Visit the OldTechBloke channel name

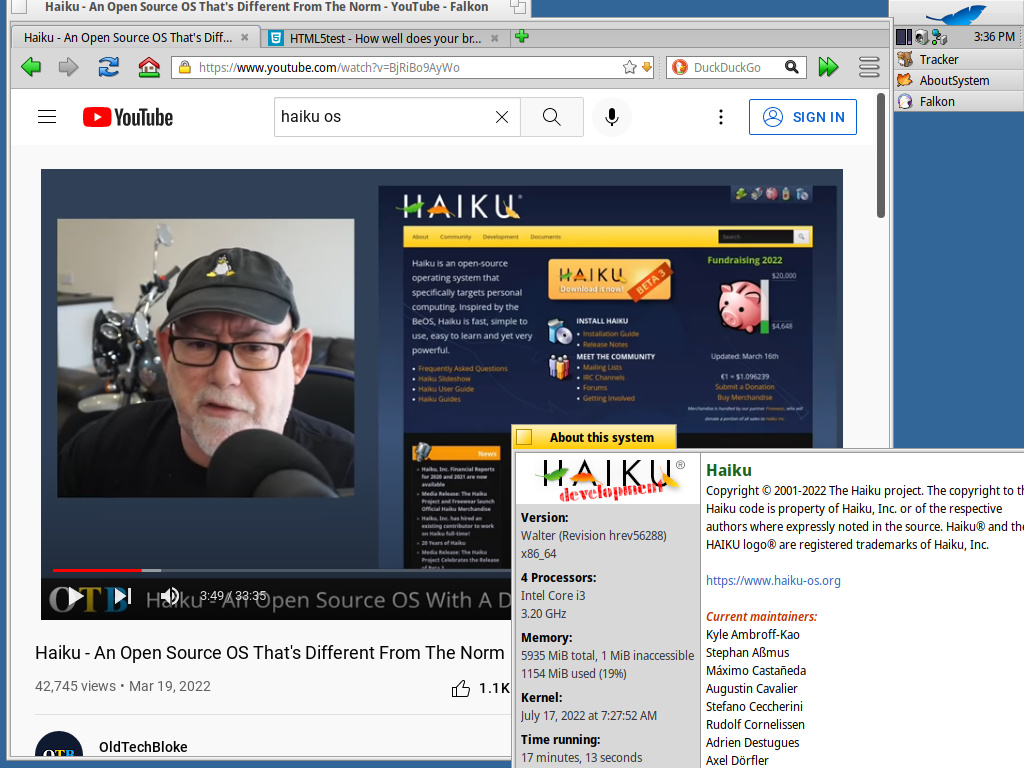point(143,747)
